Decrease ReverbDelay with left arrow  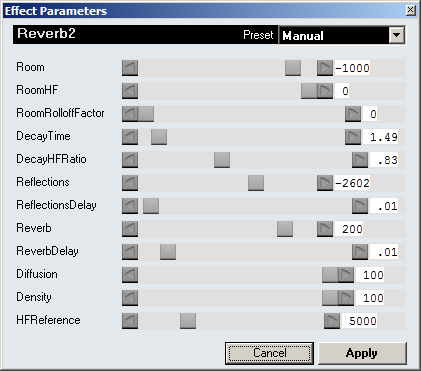130,252
